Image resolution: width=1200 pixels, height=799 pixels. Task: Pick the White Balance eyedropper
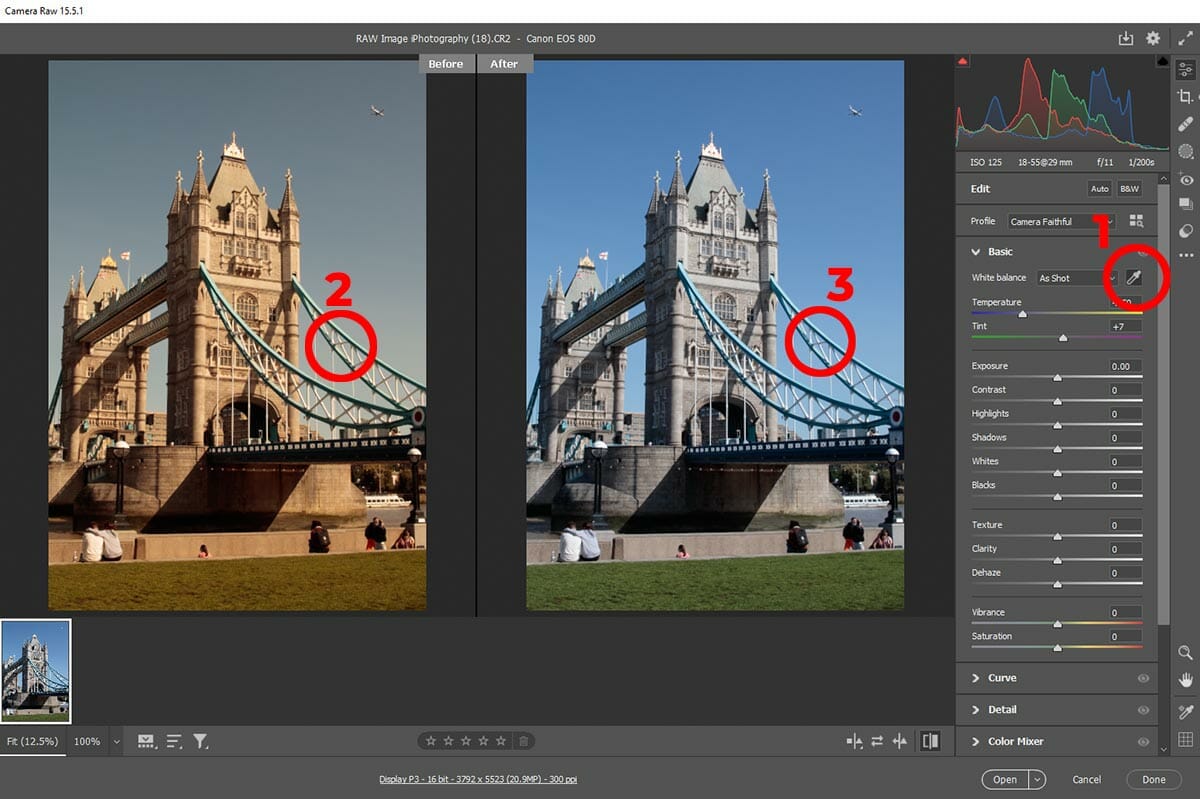(1133, 278)
